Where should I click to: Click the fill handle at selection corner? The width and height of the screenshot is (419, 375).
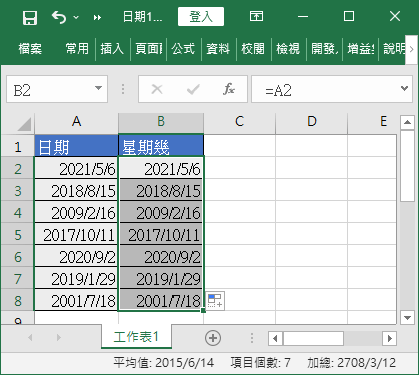203,311
